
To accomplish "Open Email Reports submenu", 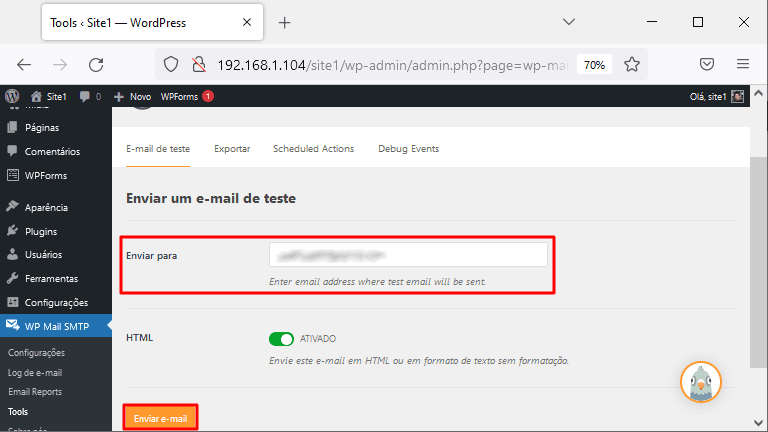I will [x=35, y=392].
